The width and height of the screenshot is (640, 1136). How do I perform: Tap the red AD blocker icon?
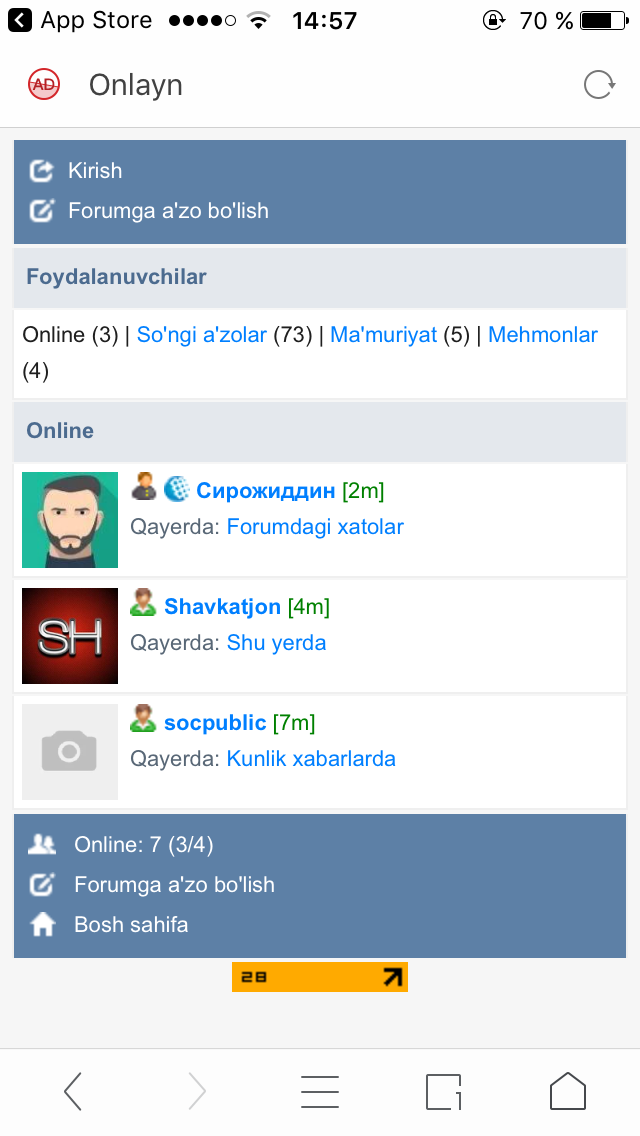(x=43, y=85)
